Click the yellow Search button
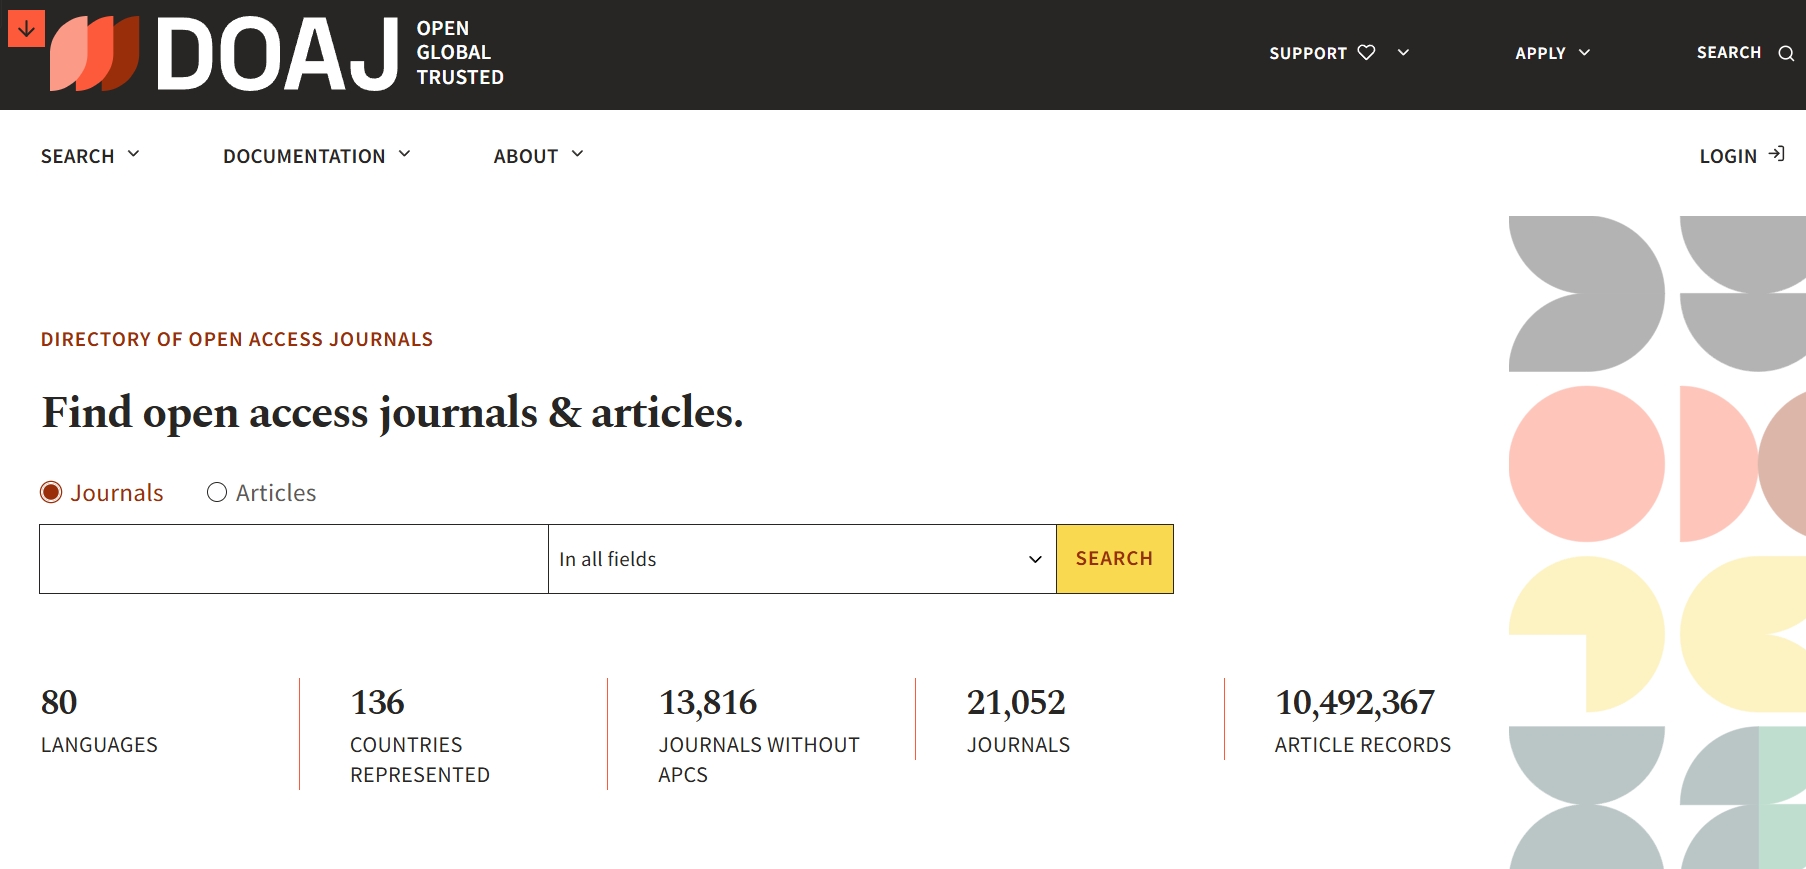The height and width of the screenshot is (869, 1806). click(1114, 559)
